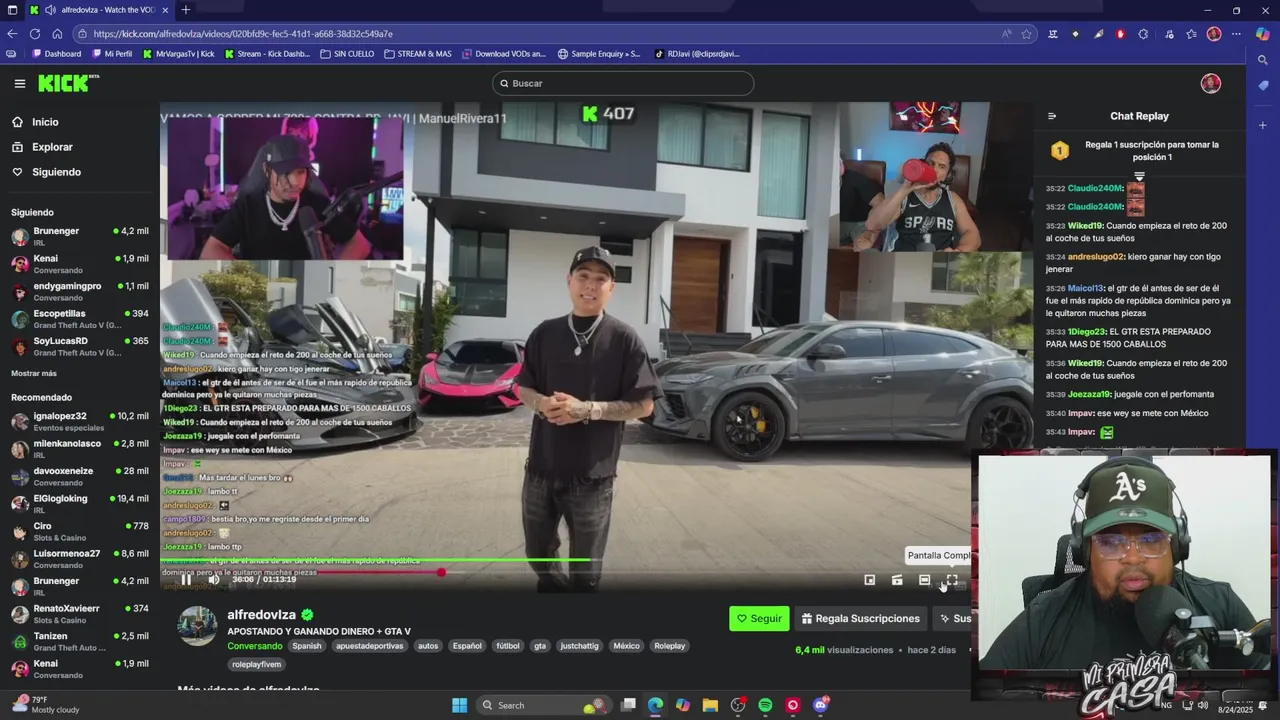Open a new browser tab
This screenshot has height=720, width=1280.
[185, 10]
